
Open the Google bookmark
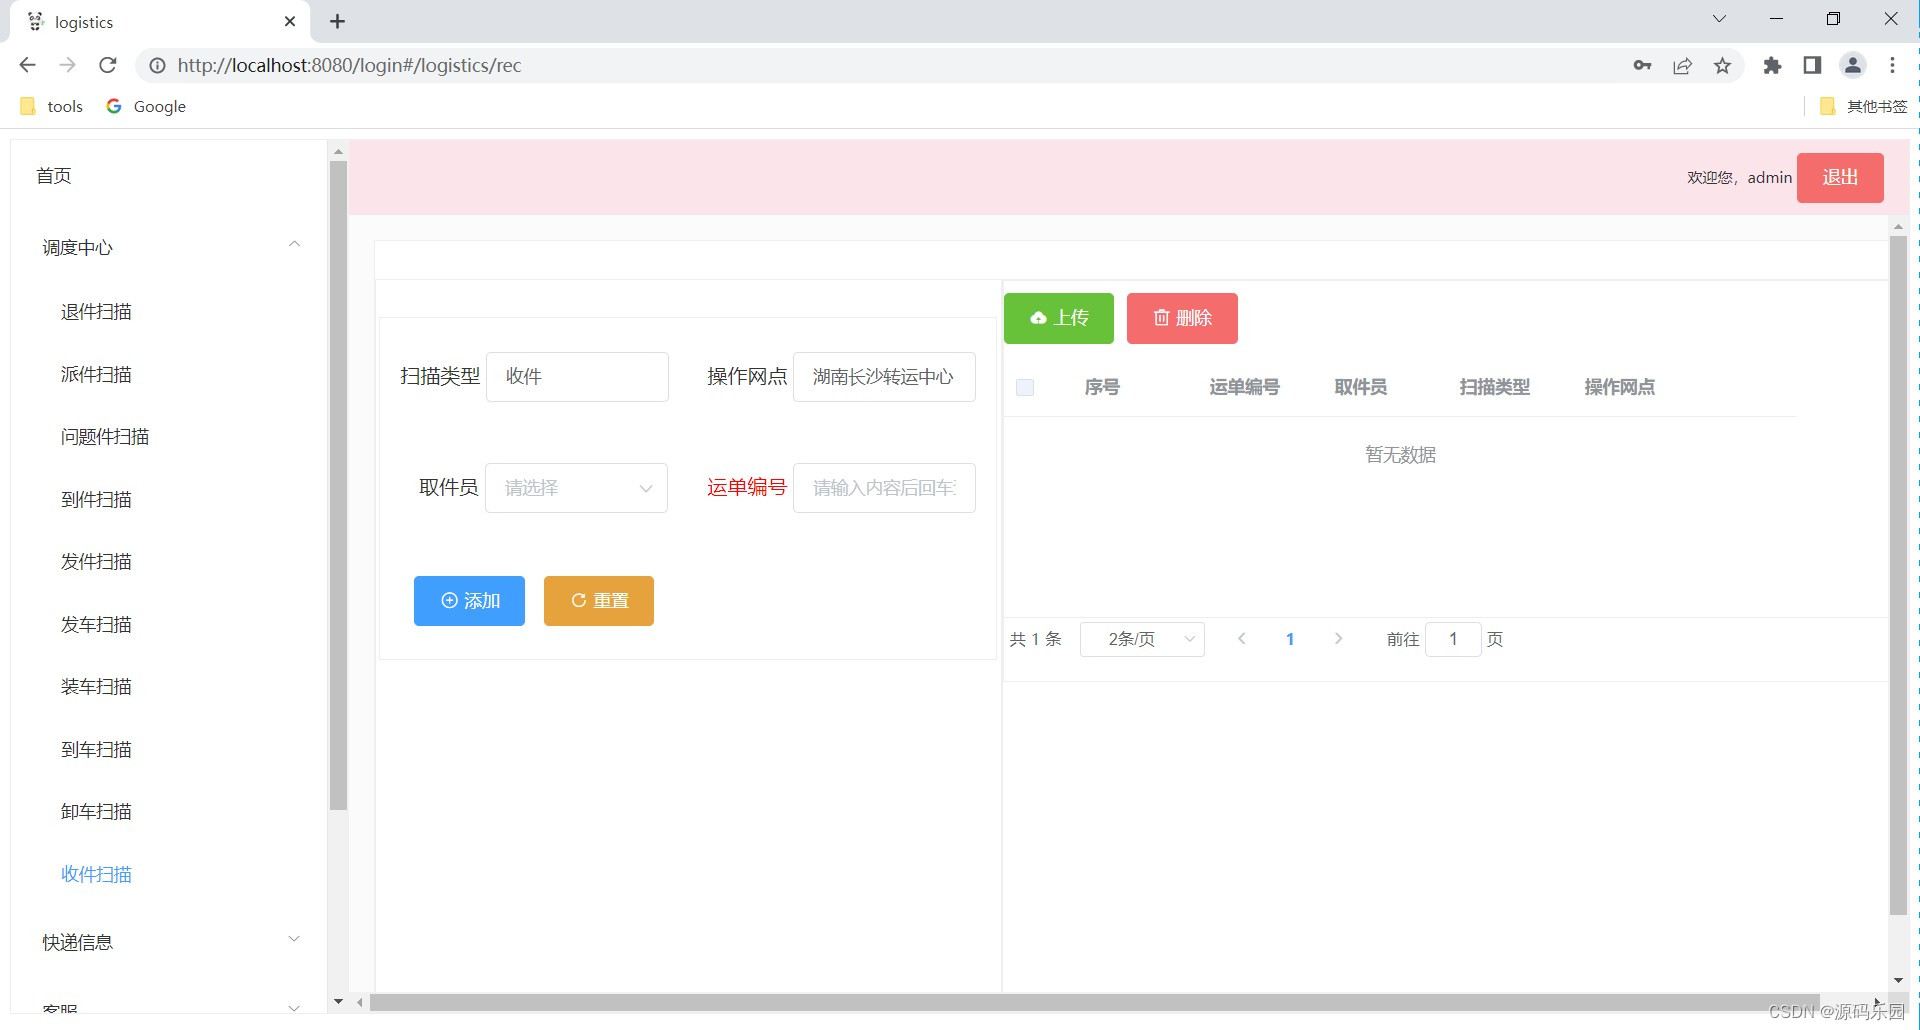[146, 106]
